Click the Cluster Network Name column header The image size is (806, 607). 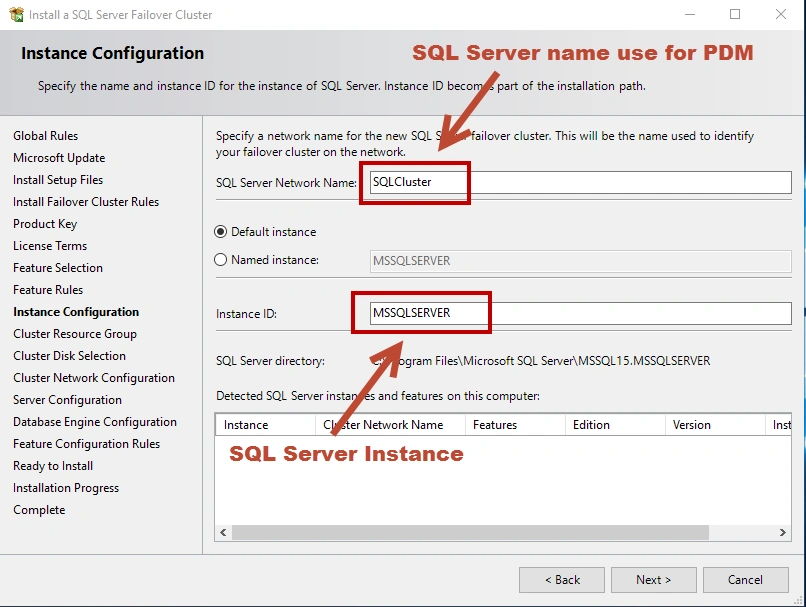390,425
